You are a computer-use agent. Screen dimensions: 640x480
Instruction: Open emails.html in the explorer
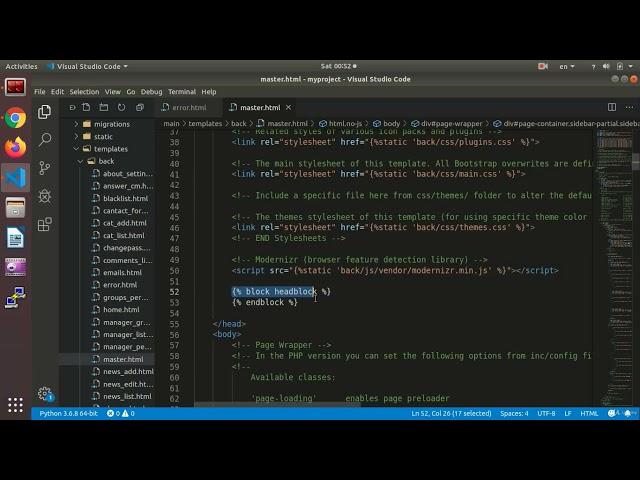pyautogui.click(x=122, y=273)
